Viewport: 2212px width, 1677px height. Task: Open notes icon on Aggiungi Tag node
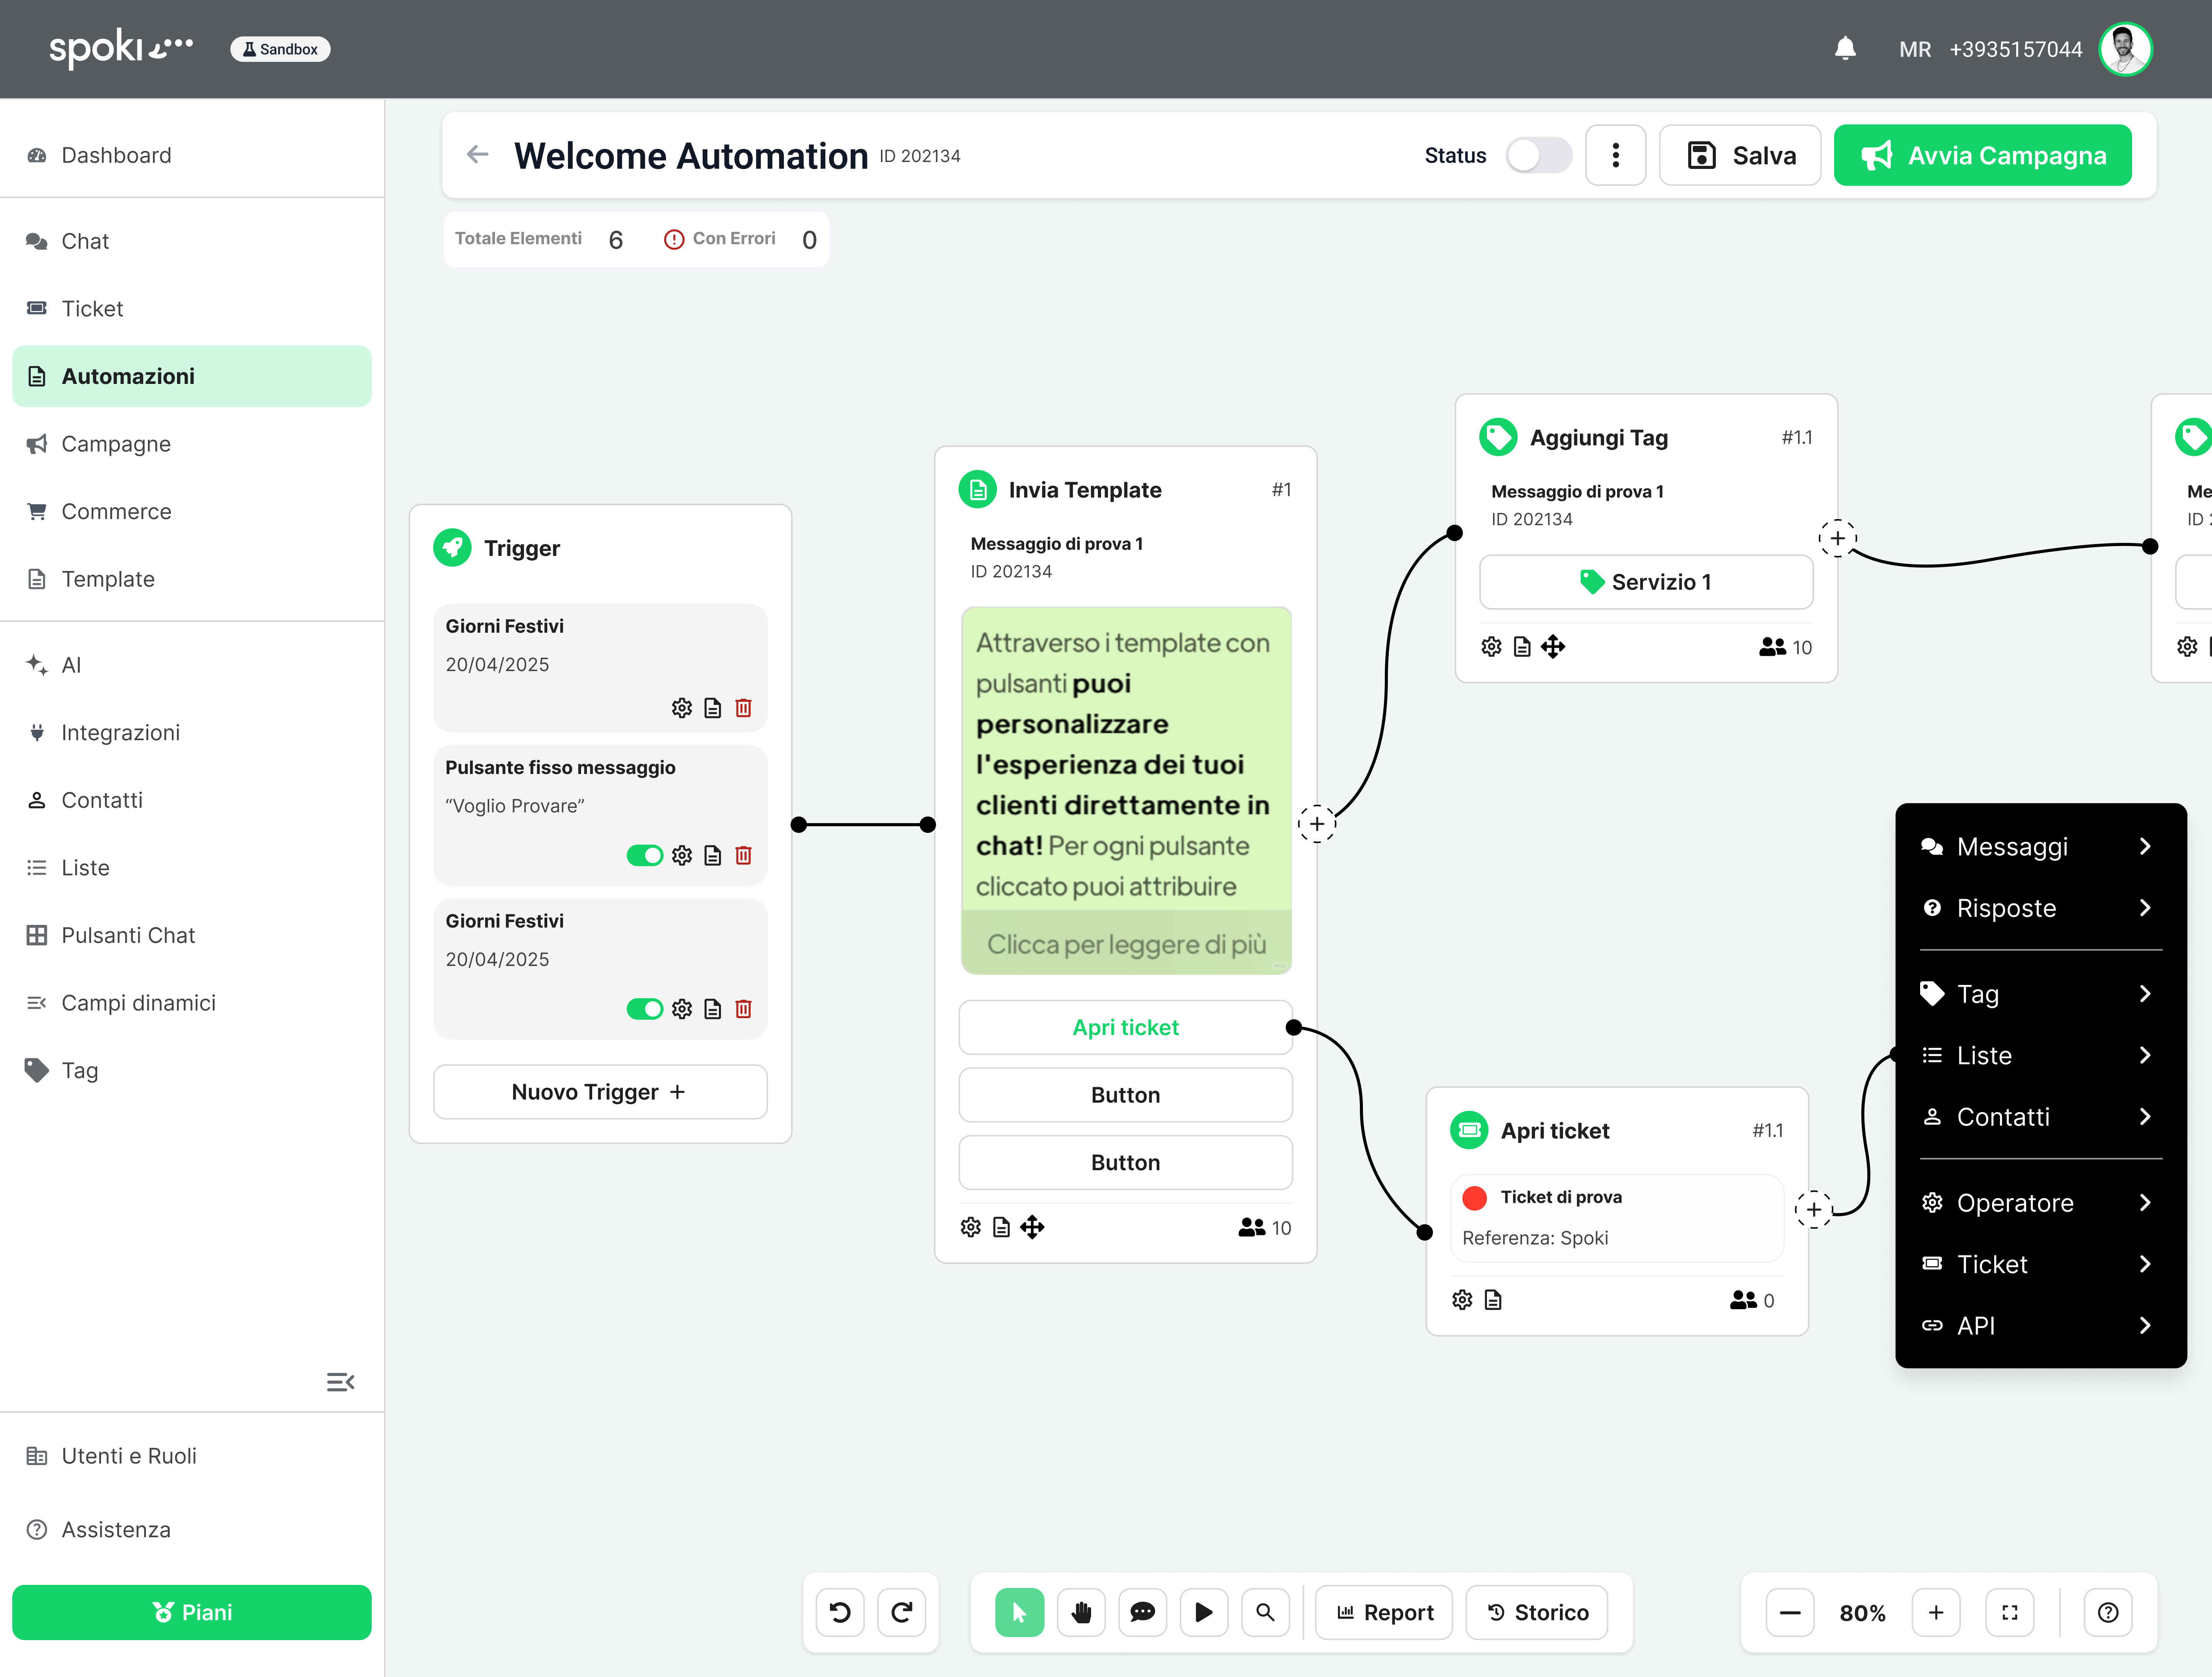point(1522,647)
